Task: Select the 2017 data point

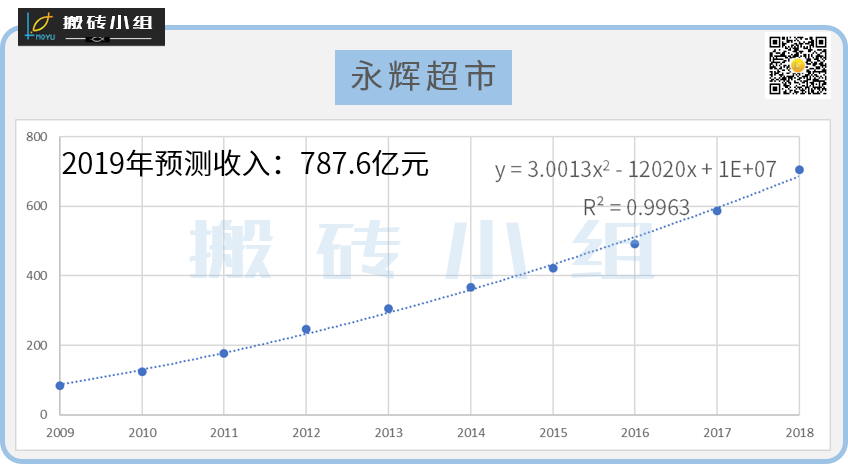Action: [x=717, y=210]
